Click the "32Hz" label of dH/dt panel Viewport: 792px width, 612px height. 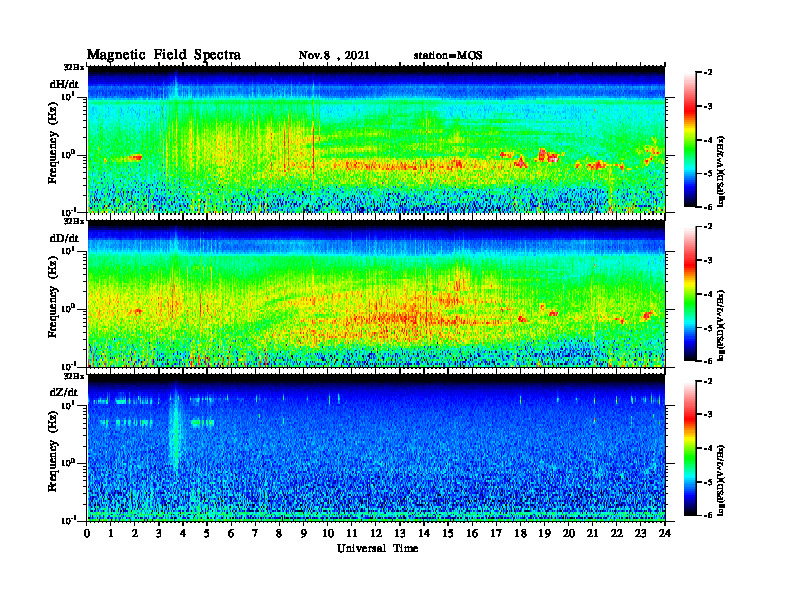[x=73, y=67]
